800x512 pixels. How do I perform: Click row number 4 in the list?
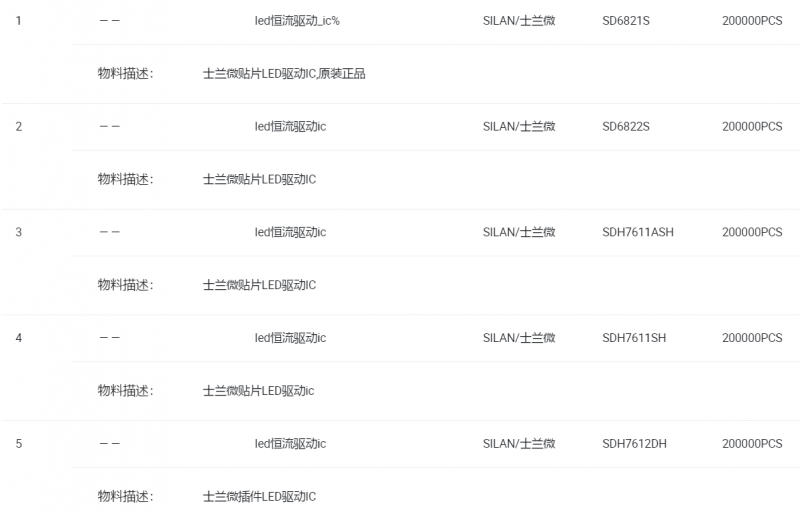[x=19, y=338]
